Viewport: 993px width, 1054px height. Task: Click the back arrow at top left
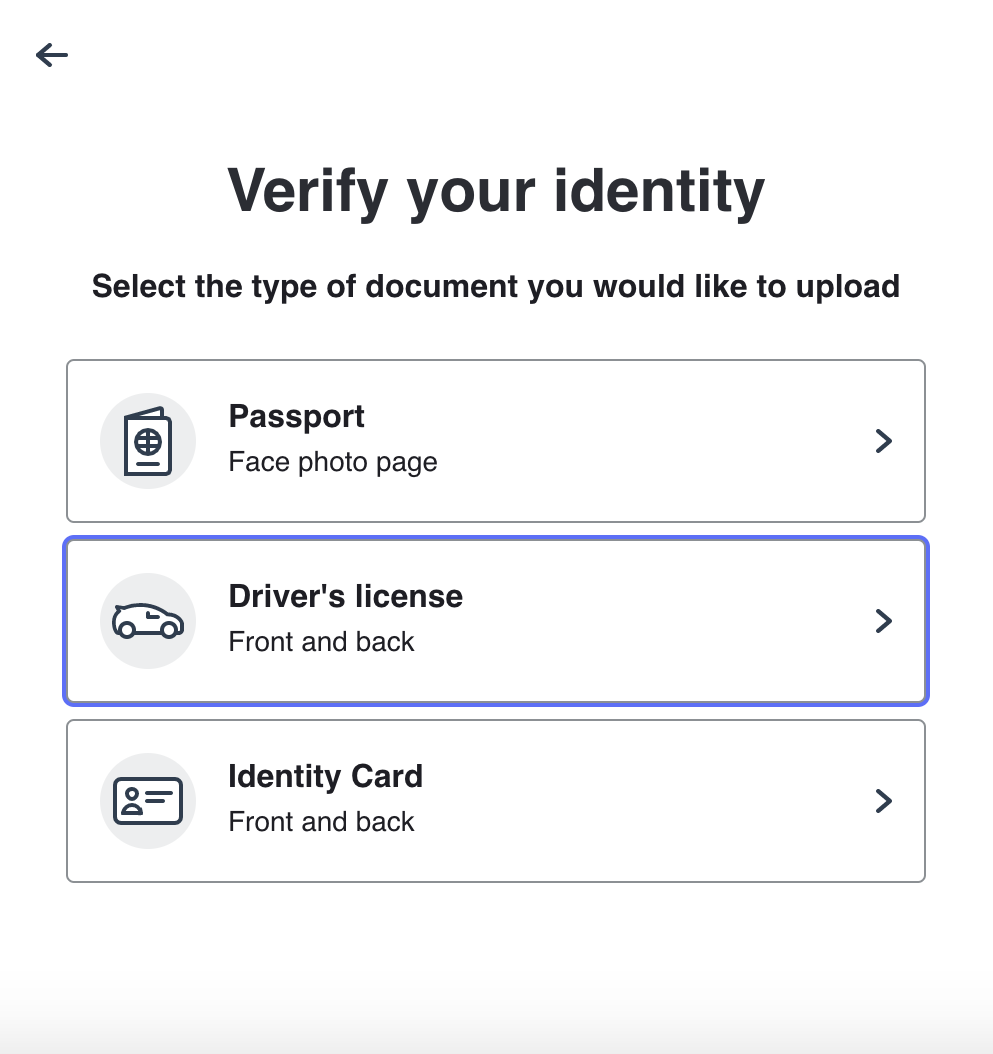coord(51,55)
